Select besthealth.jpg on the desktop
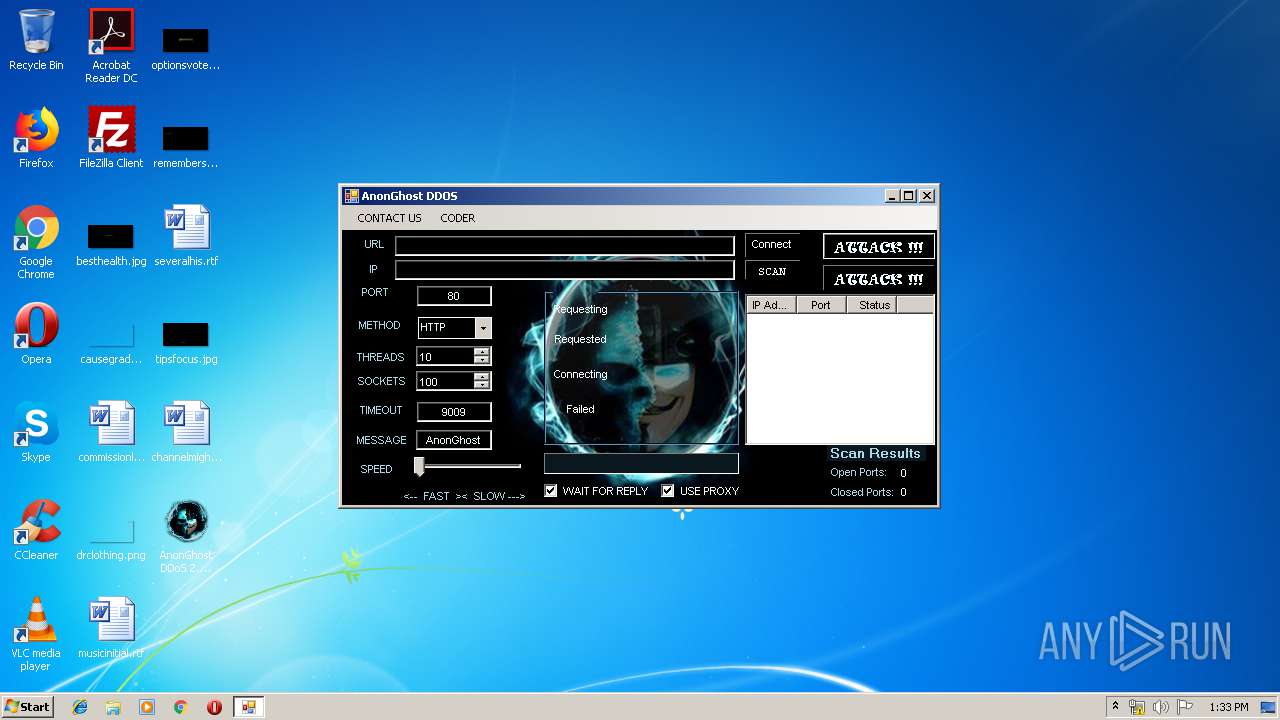The height and width of the screenshot is (720, 1280). point(111,245)
